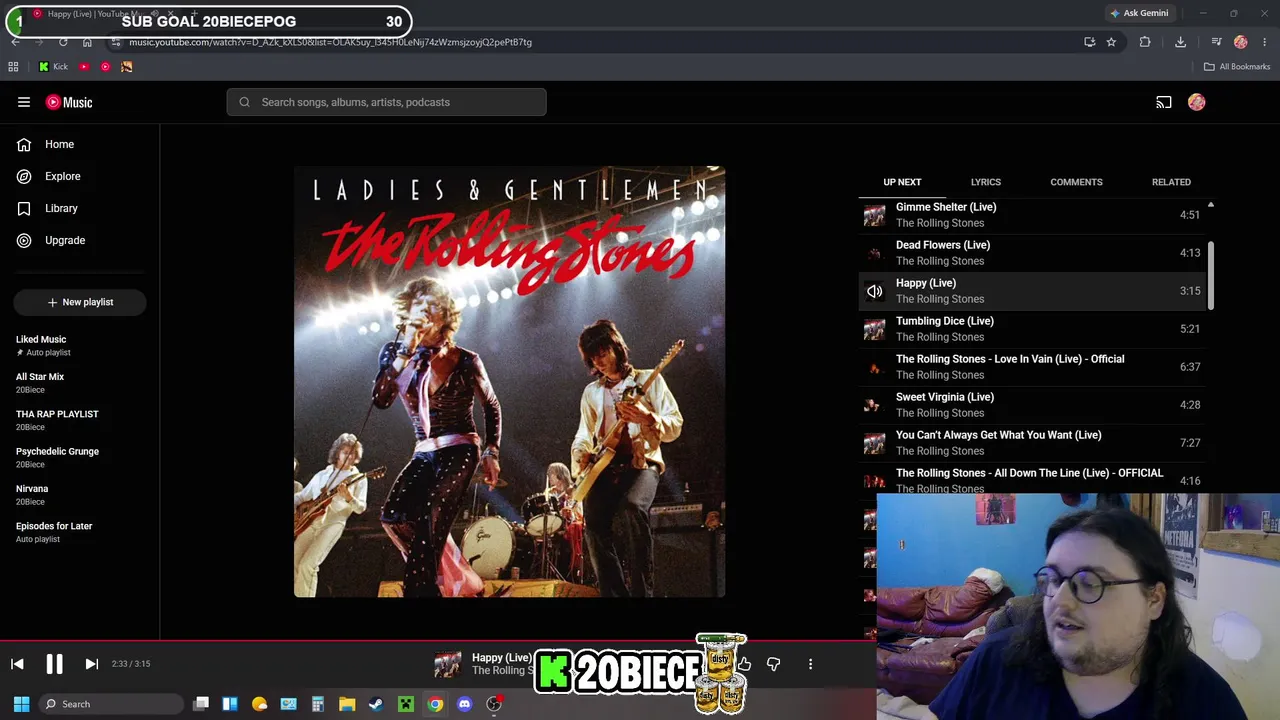
Task: Click the speaker icon on Happy (Live) row
Action: (x=875, y=291)
